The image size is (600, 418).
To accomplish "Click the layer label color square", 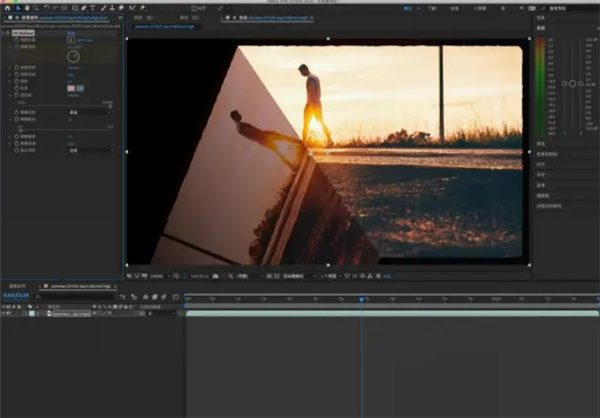I will click(32, 314).
